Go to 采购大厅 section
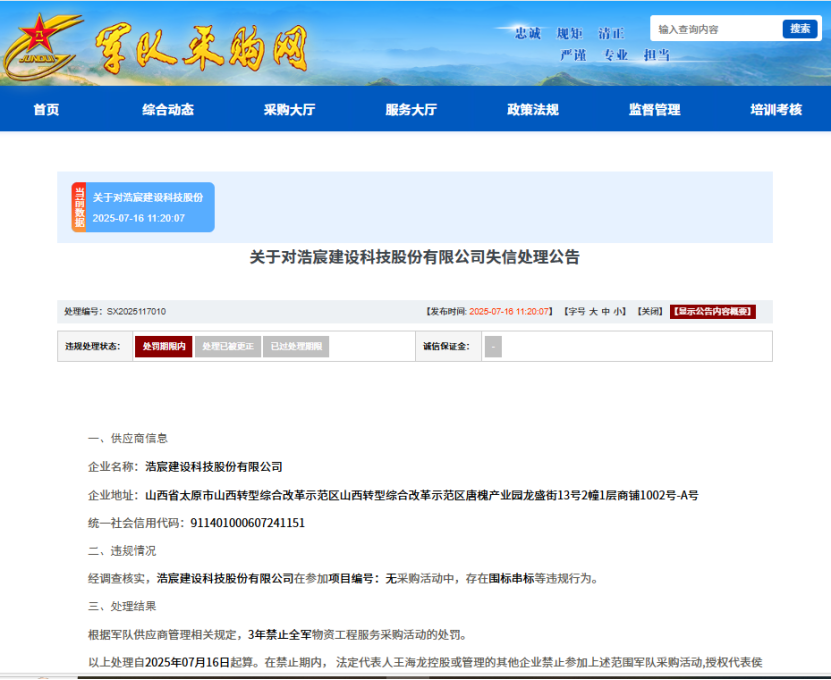 click(289, 110)
